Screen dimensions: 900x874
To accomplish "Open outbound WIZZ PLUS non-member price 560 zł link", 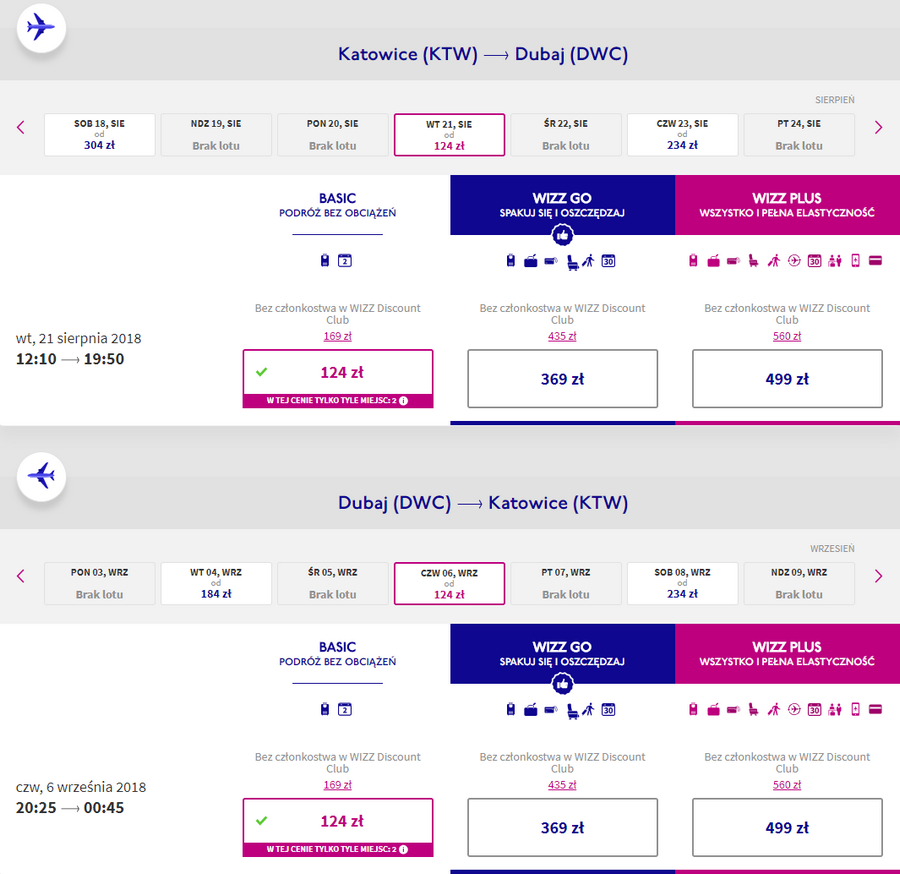I will pos(787,336).
